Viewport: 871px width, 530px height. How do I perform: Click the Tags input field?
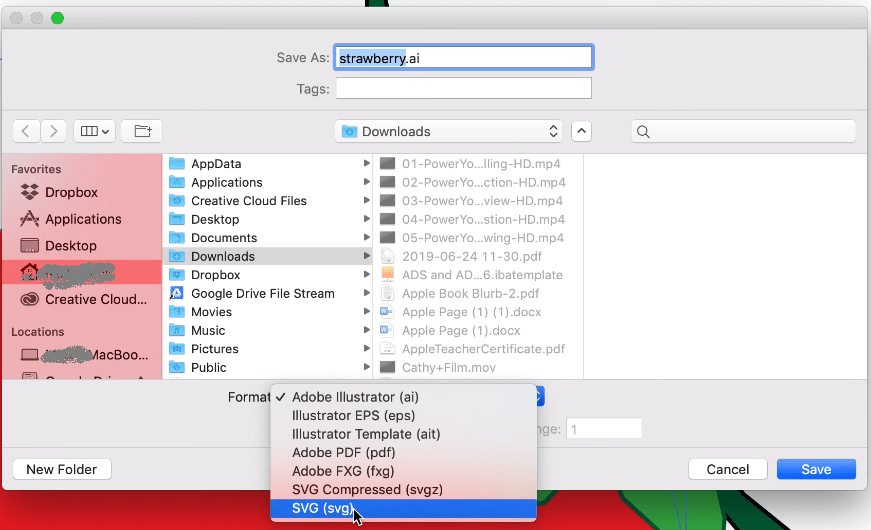pyautogui.click(x=464, y=88)
